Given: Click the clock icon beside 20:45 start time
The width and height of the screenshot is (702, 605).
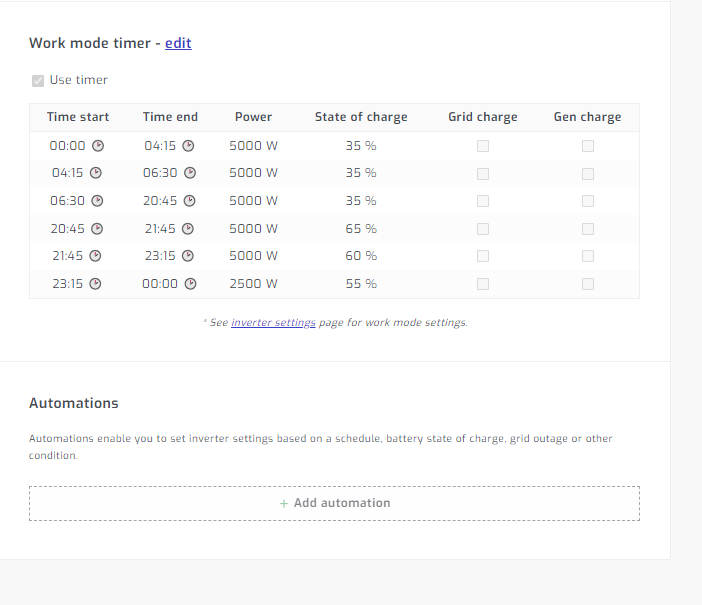Looking at the screenshot, I should click(x=97, y=229).
